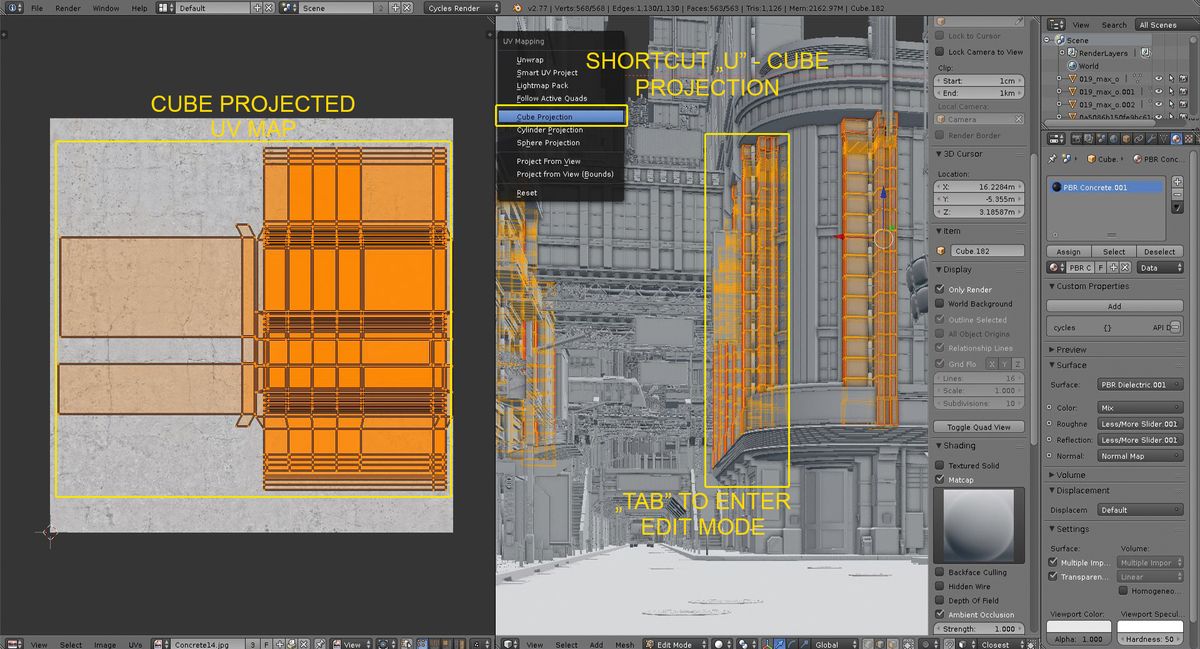Select Cube Projection in UV Mapping menu
This screenshot has width=1200, height=649.
click(560, 116)
